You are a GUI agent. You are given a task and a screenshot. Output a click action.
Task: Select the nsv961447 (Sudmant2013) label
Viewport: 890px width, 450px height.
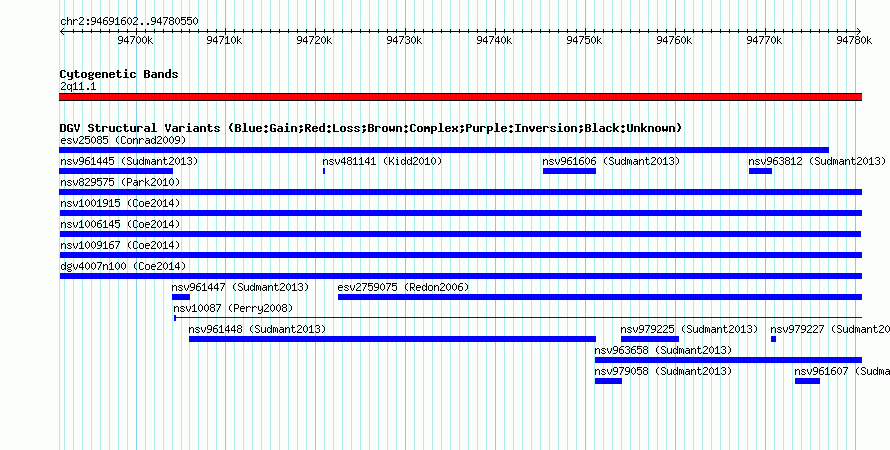tap(240, 287)
